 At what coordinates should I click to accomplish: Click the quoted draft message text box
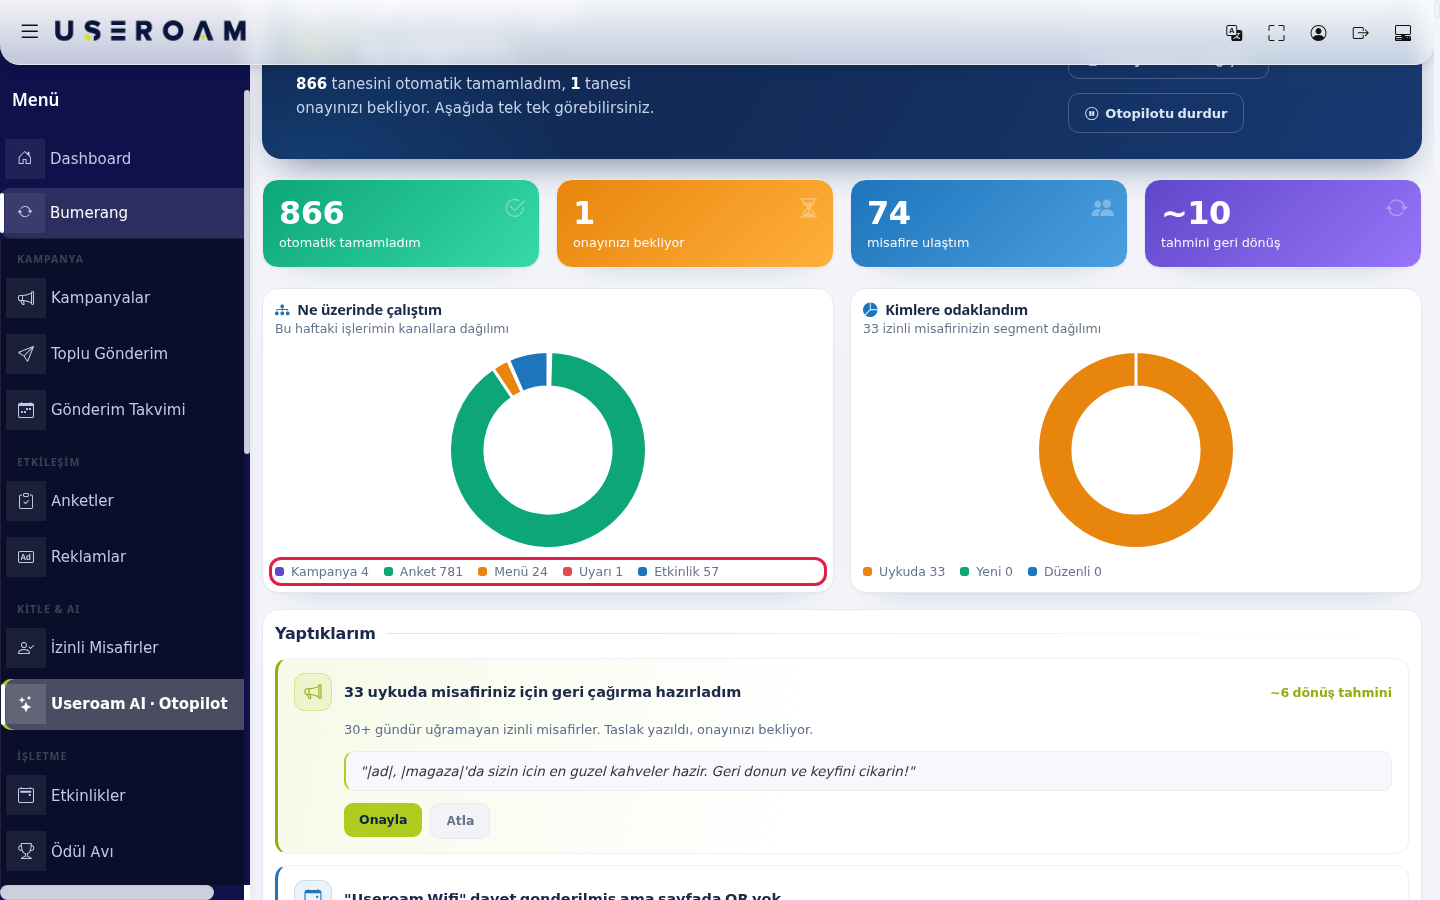click(868, 771)
